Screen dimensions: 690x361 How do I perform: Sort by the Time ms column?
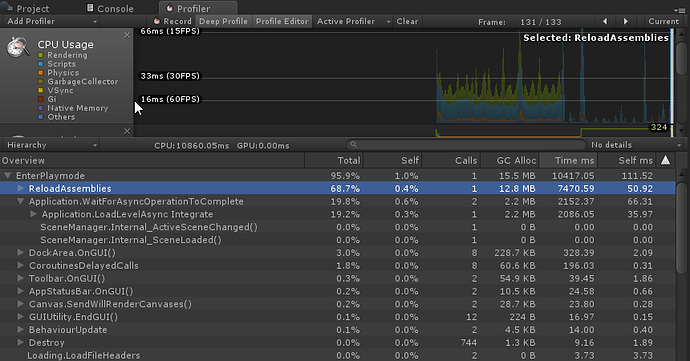568,160
